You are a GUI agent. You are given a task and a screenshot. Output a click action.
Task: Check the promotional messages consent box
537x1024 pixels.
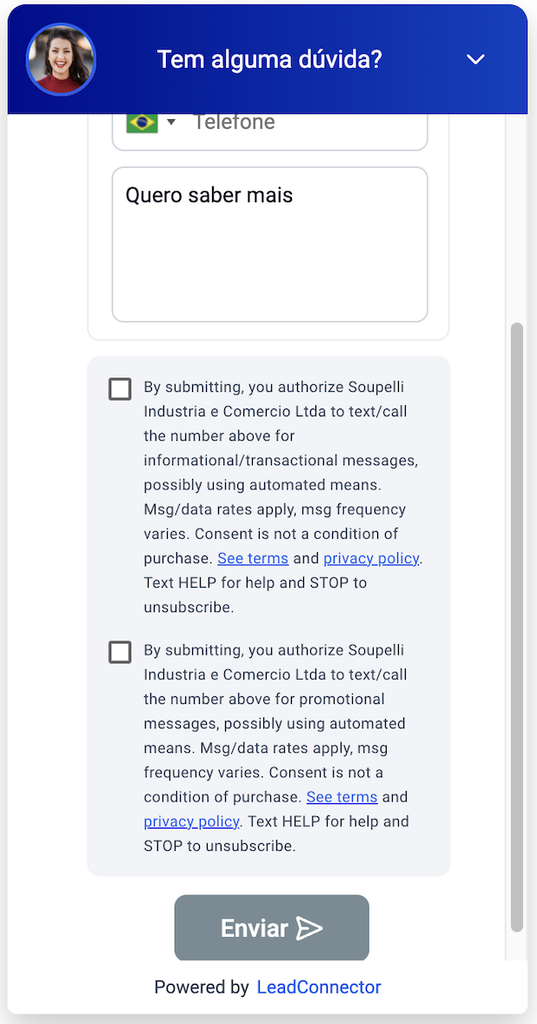[120, 652]
